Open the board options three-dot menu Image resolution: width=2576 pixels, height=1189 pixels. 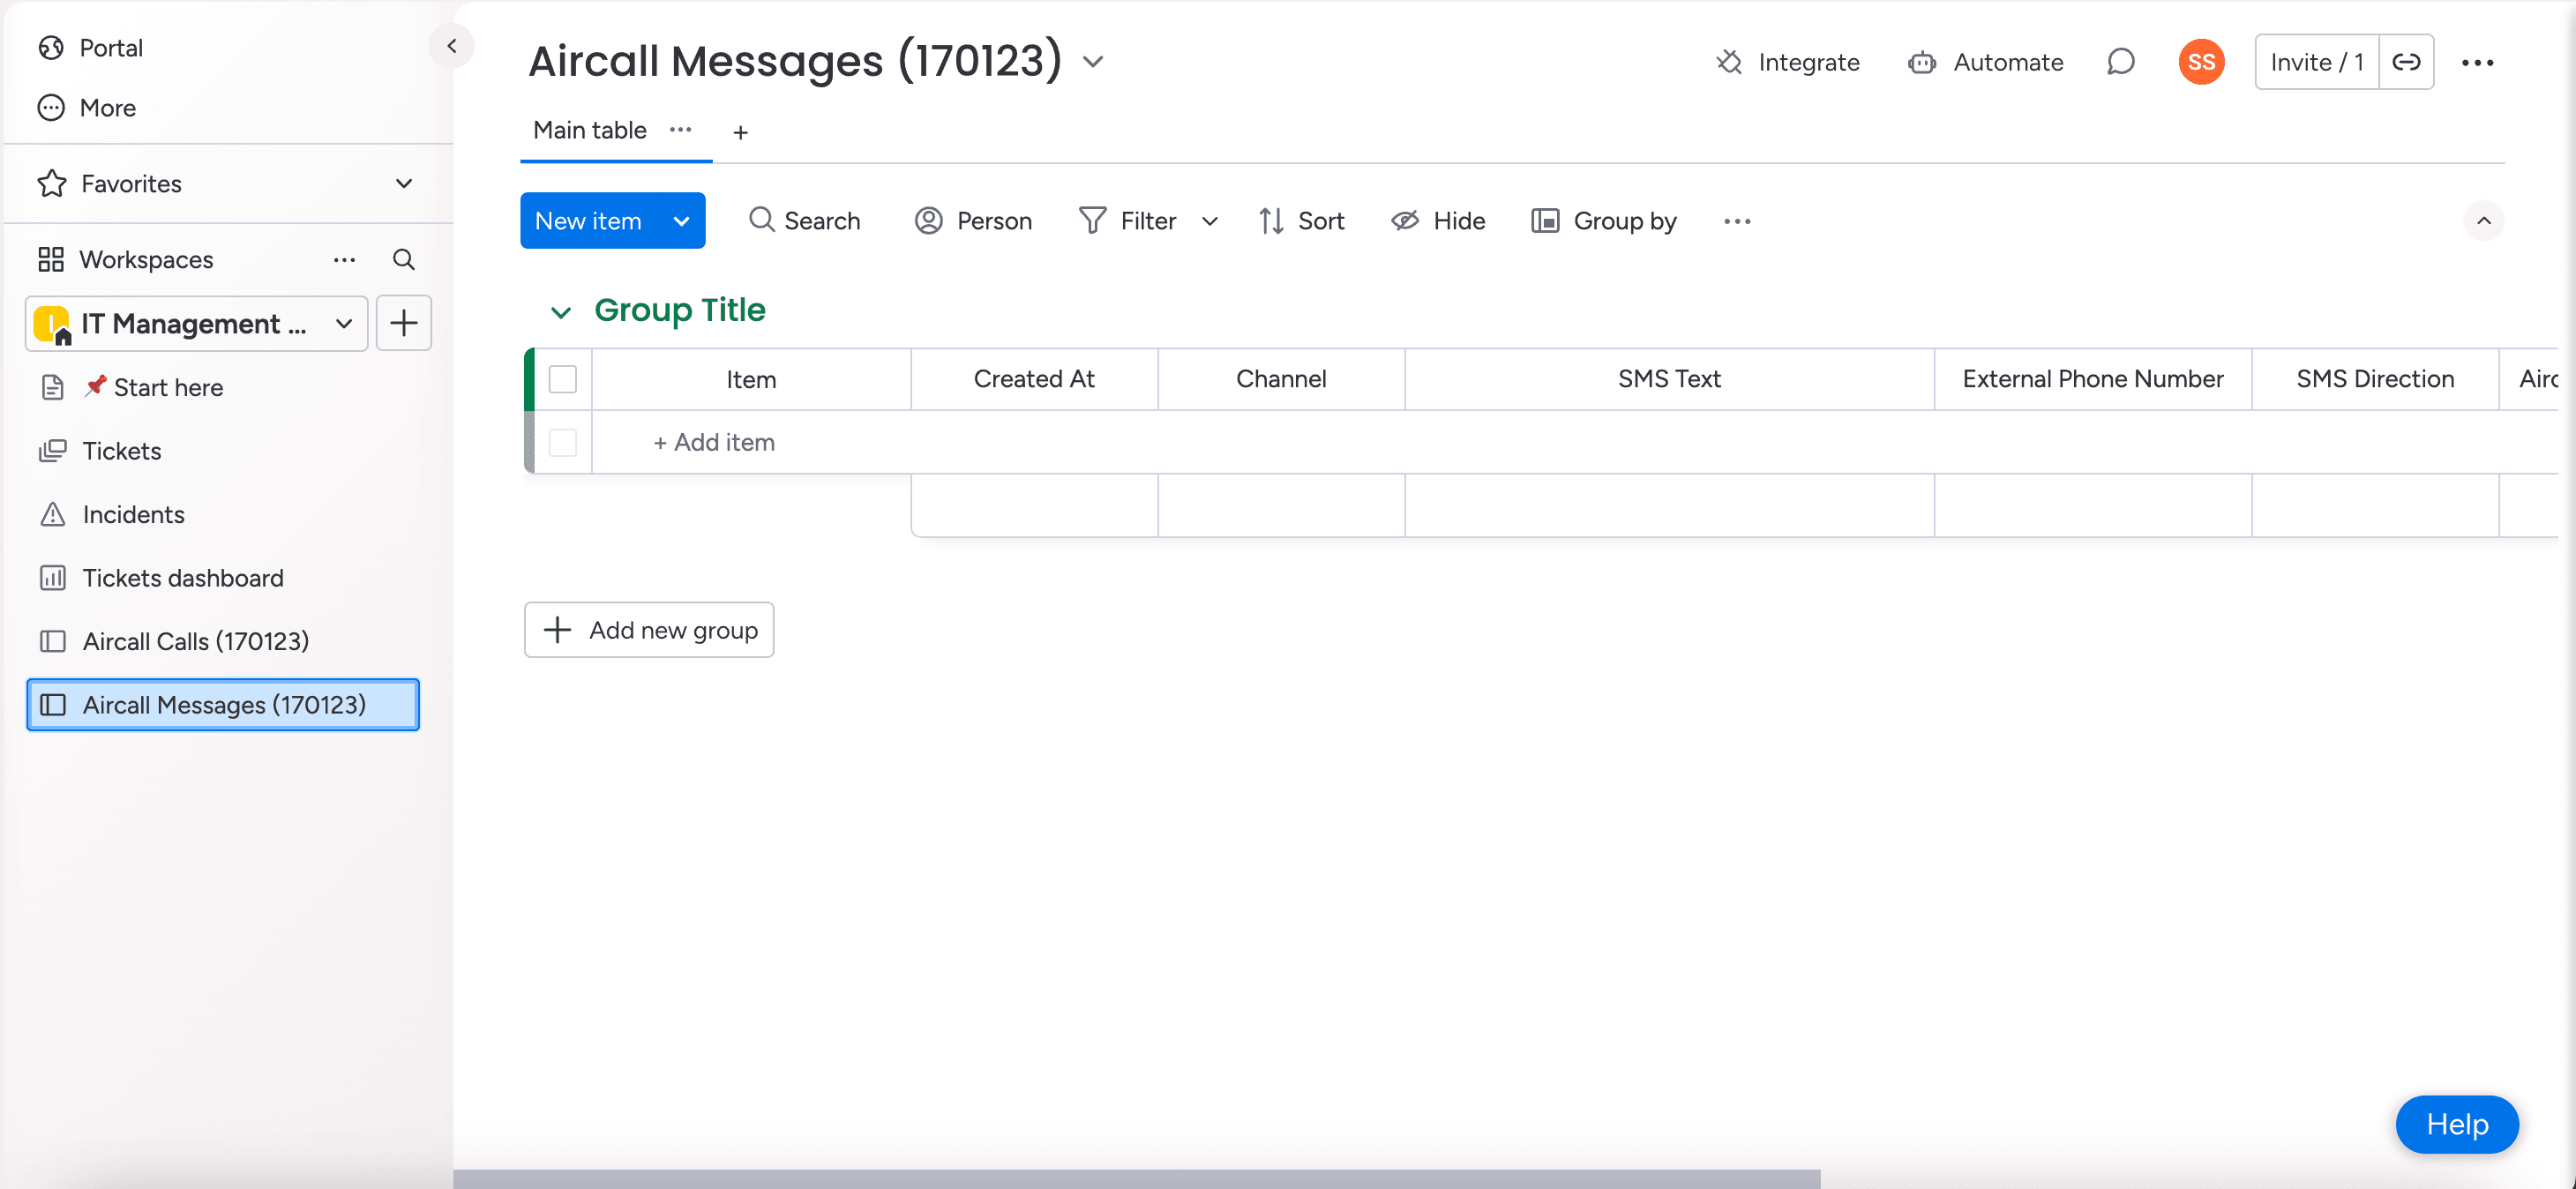click(2477, 62)
